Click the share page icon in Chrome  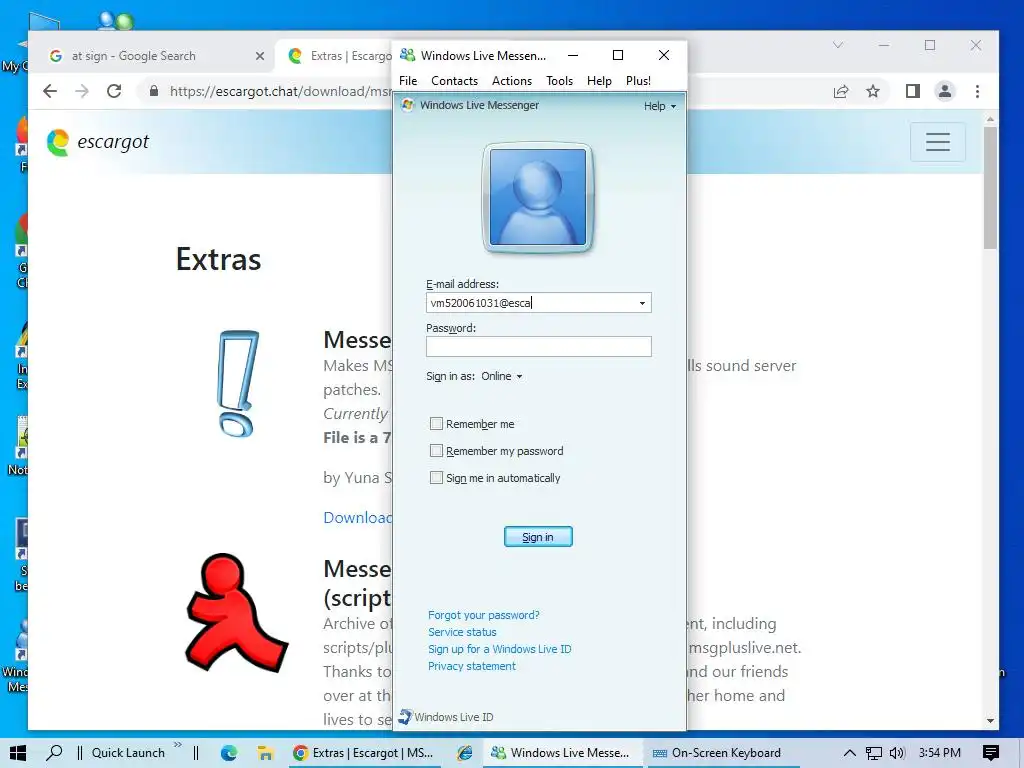coord(841,91)
